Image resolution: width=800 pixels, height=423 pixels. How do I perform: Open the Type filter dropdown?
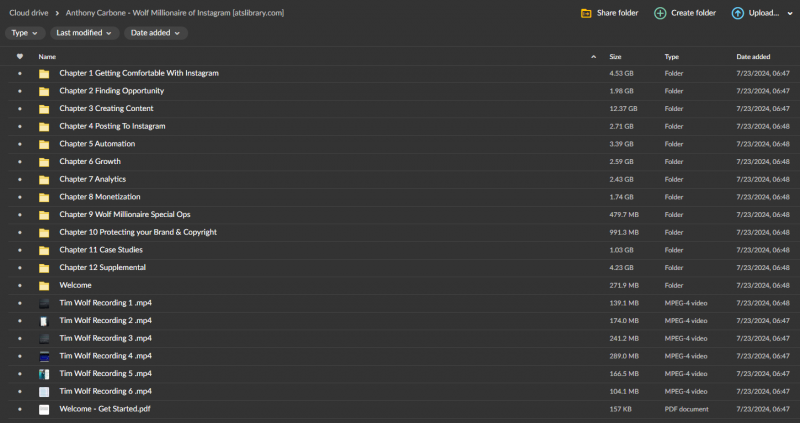24,33
